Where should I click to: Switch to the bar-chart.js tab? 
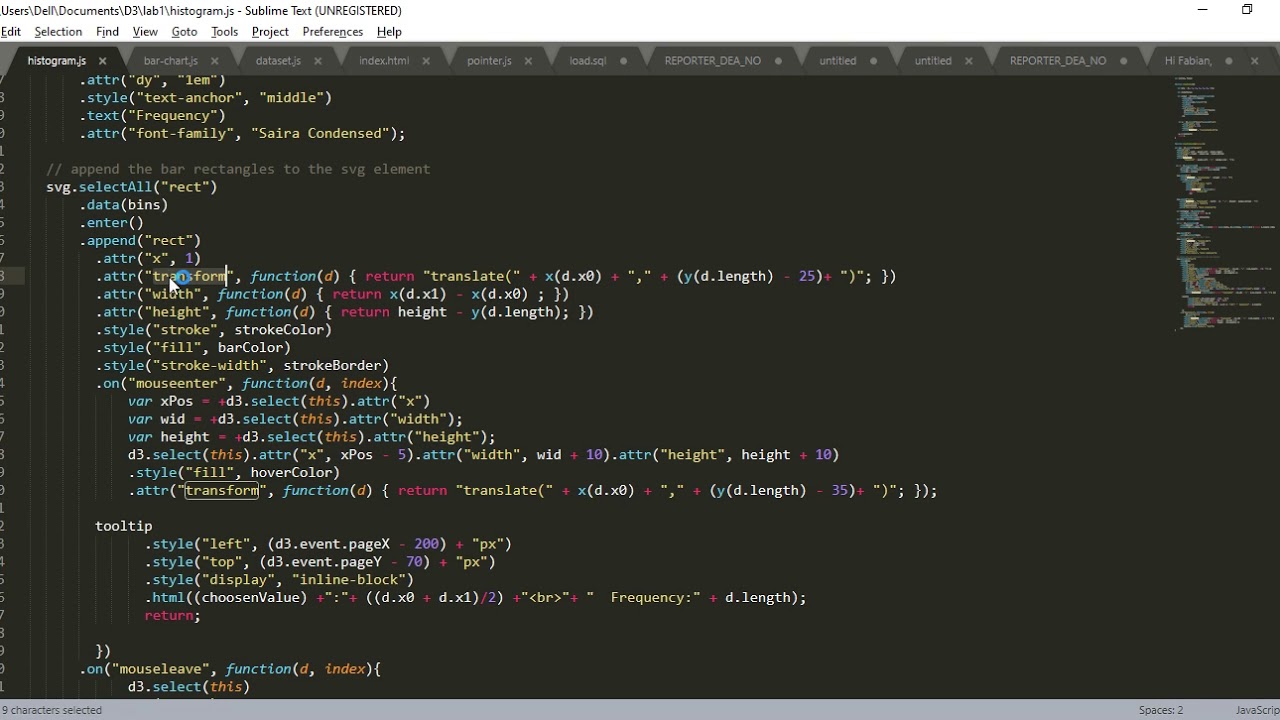[170, 61]
